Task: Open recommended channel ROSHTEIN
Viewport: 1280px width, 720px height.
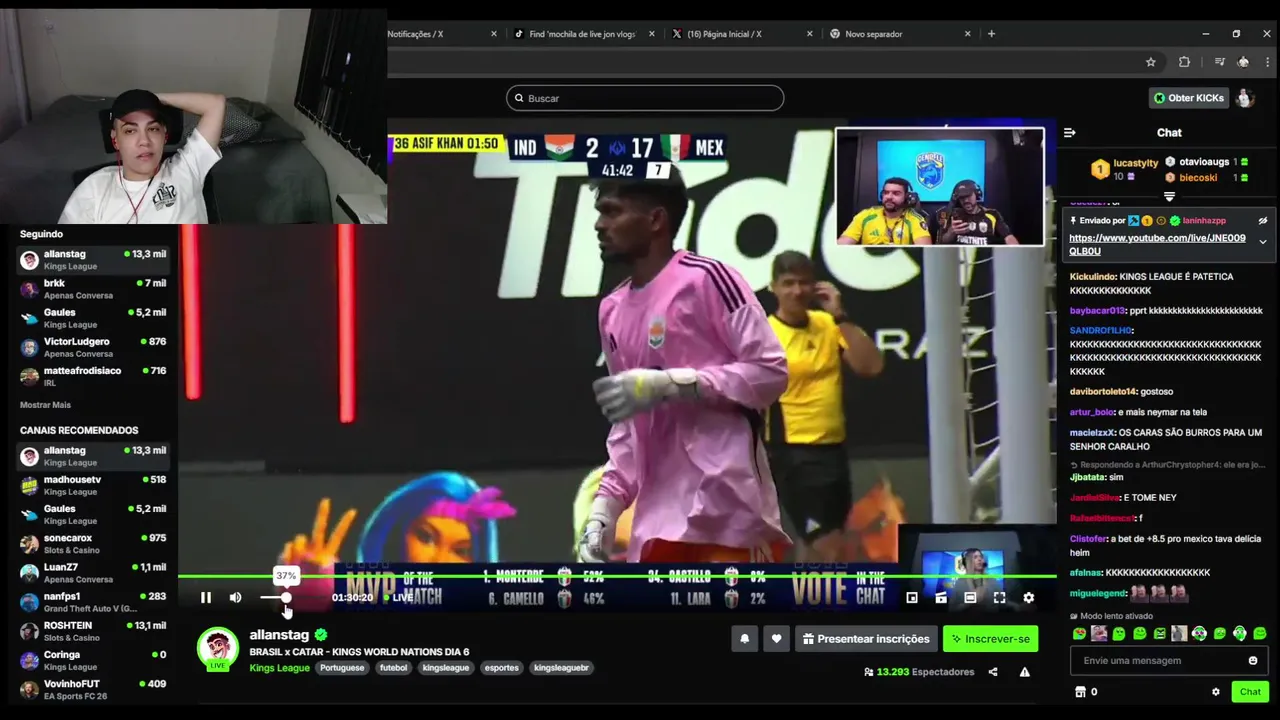Action: click(93, 631)
